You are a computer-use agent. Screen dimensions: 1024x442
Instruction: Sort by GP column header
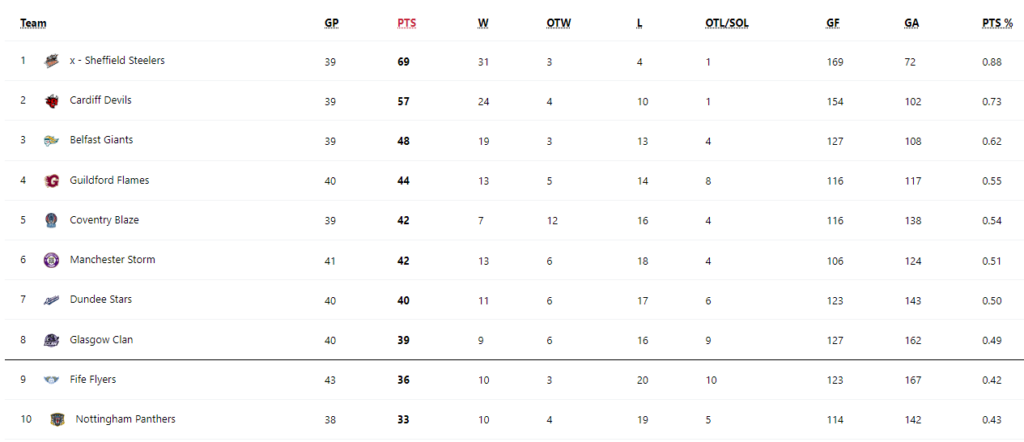click(332, 24)
